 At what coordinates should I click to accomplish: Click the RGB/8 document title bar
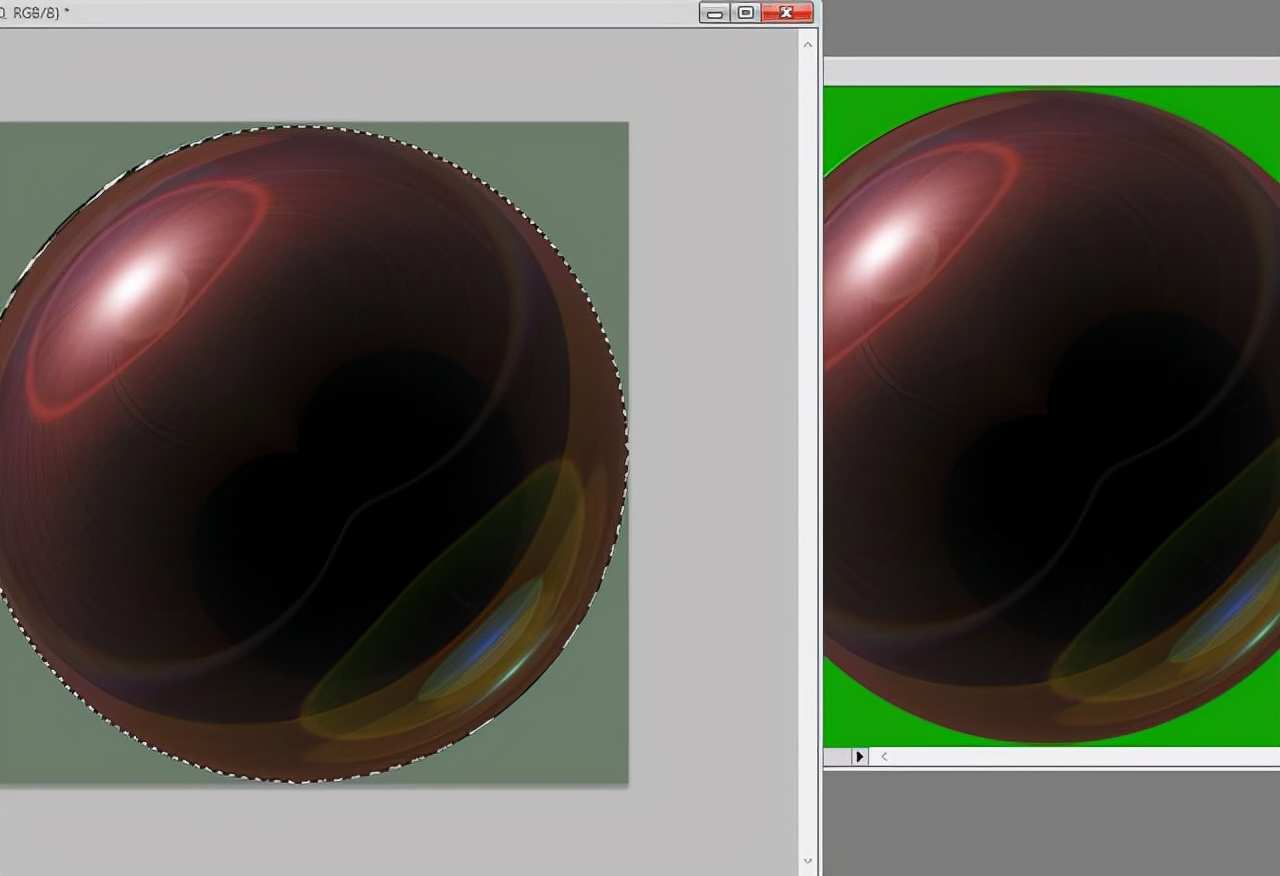tap(350, 13)
